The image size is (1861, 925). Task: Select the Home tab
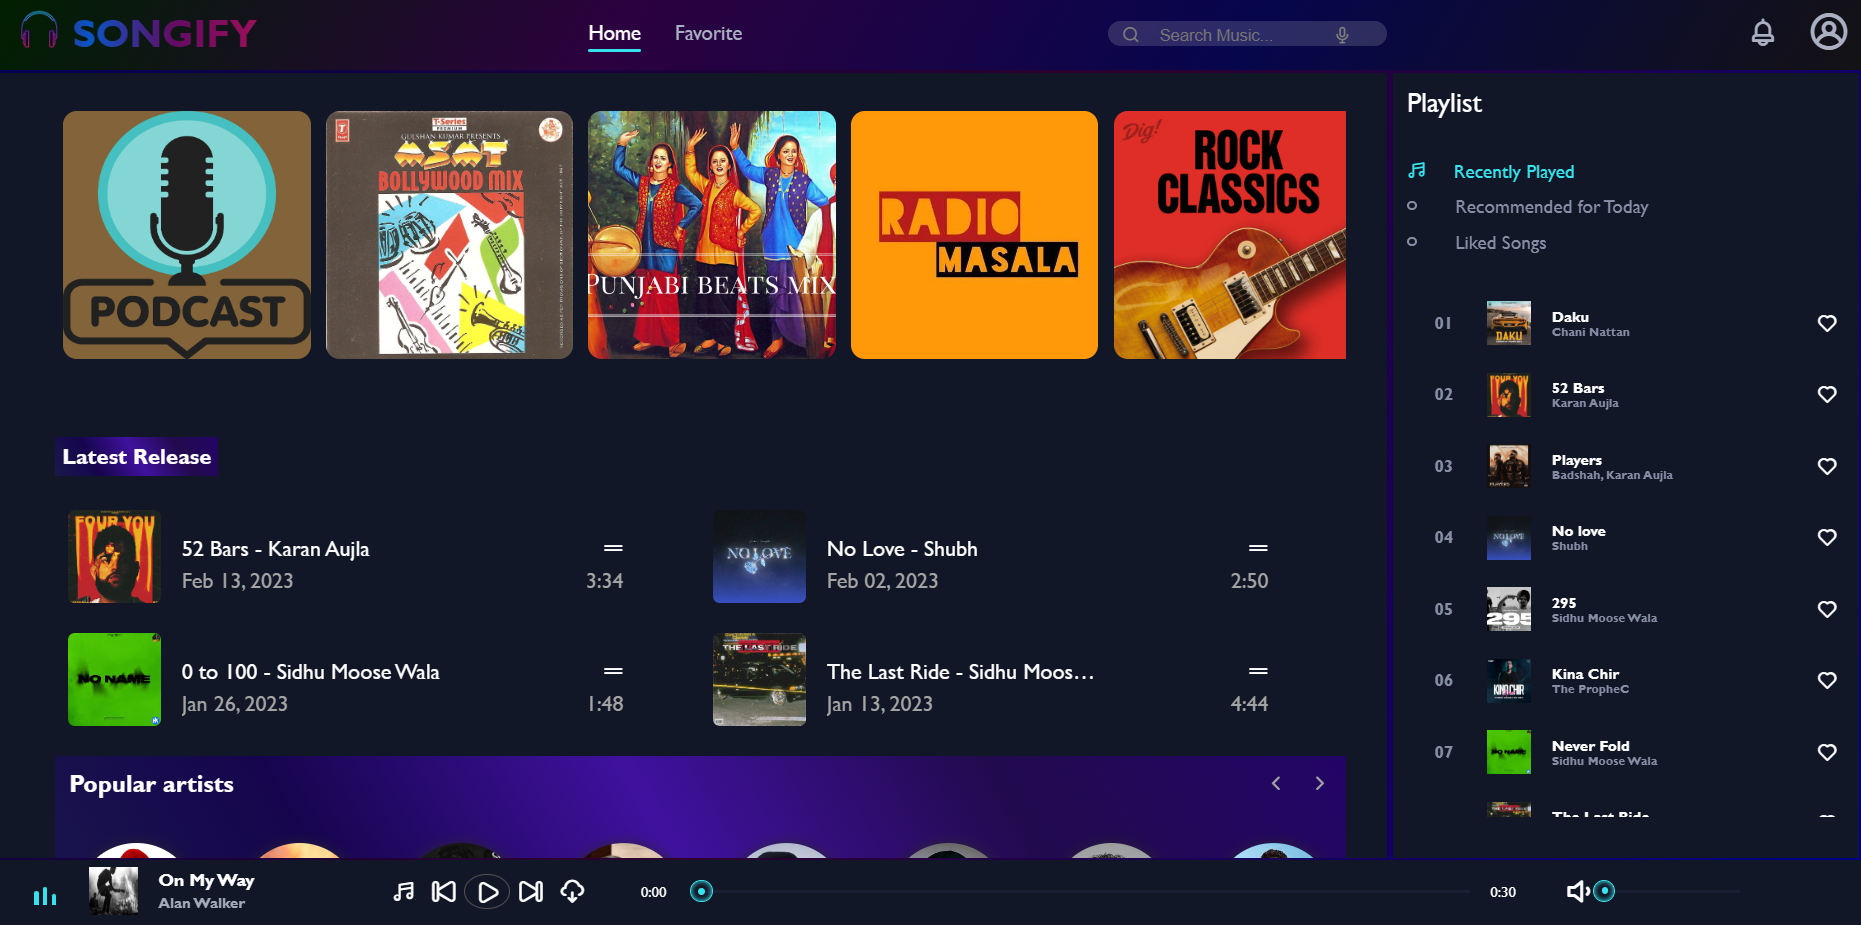click(613, 33)
